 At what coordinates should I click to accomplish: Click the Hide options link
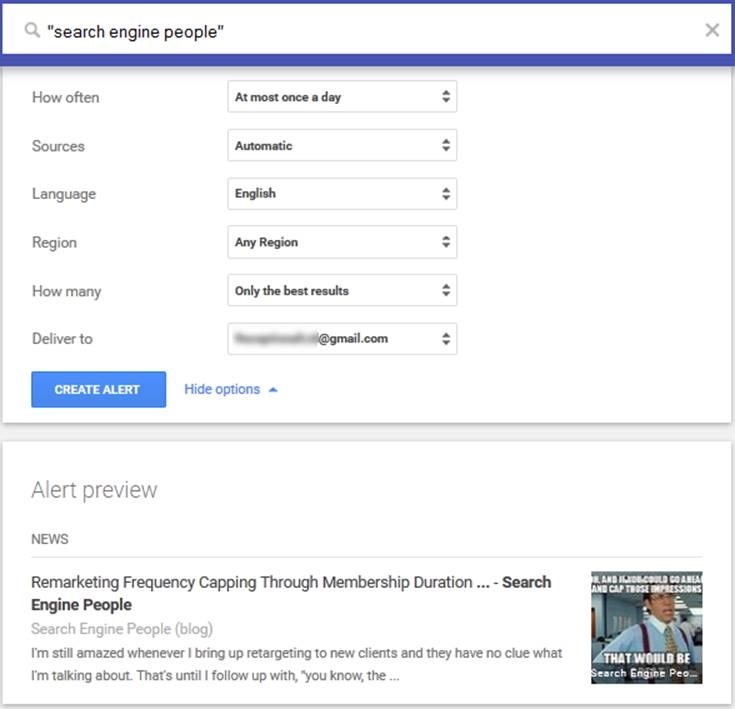point(222,389)
